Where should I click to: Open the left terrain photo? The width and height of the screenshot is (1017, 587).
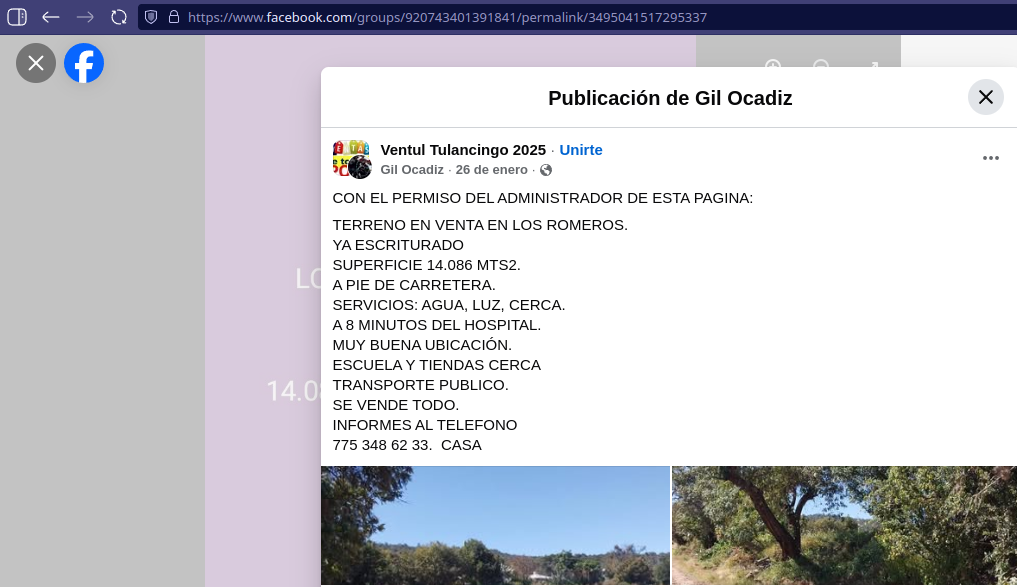pyautogui.click(x=495, y=526)
